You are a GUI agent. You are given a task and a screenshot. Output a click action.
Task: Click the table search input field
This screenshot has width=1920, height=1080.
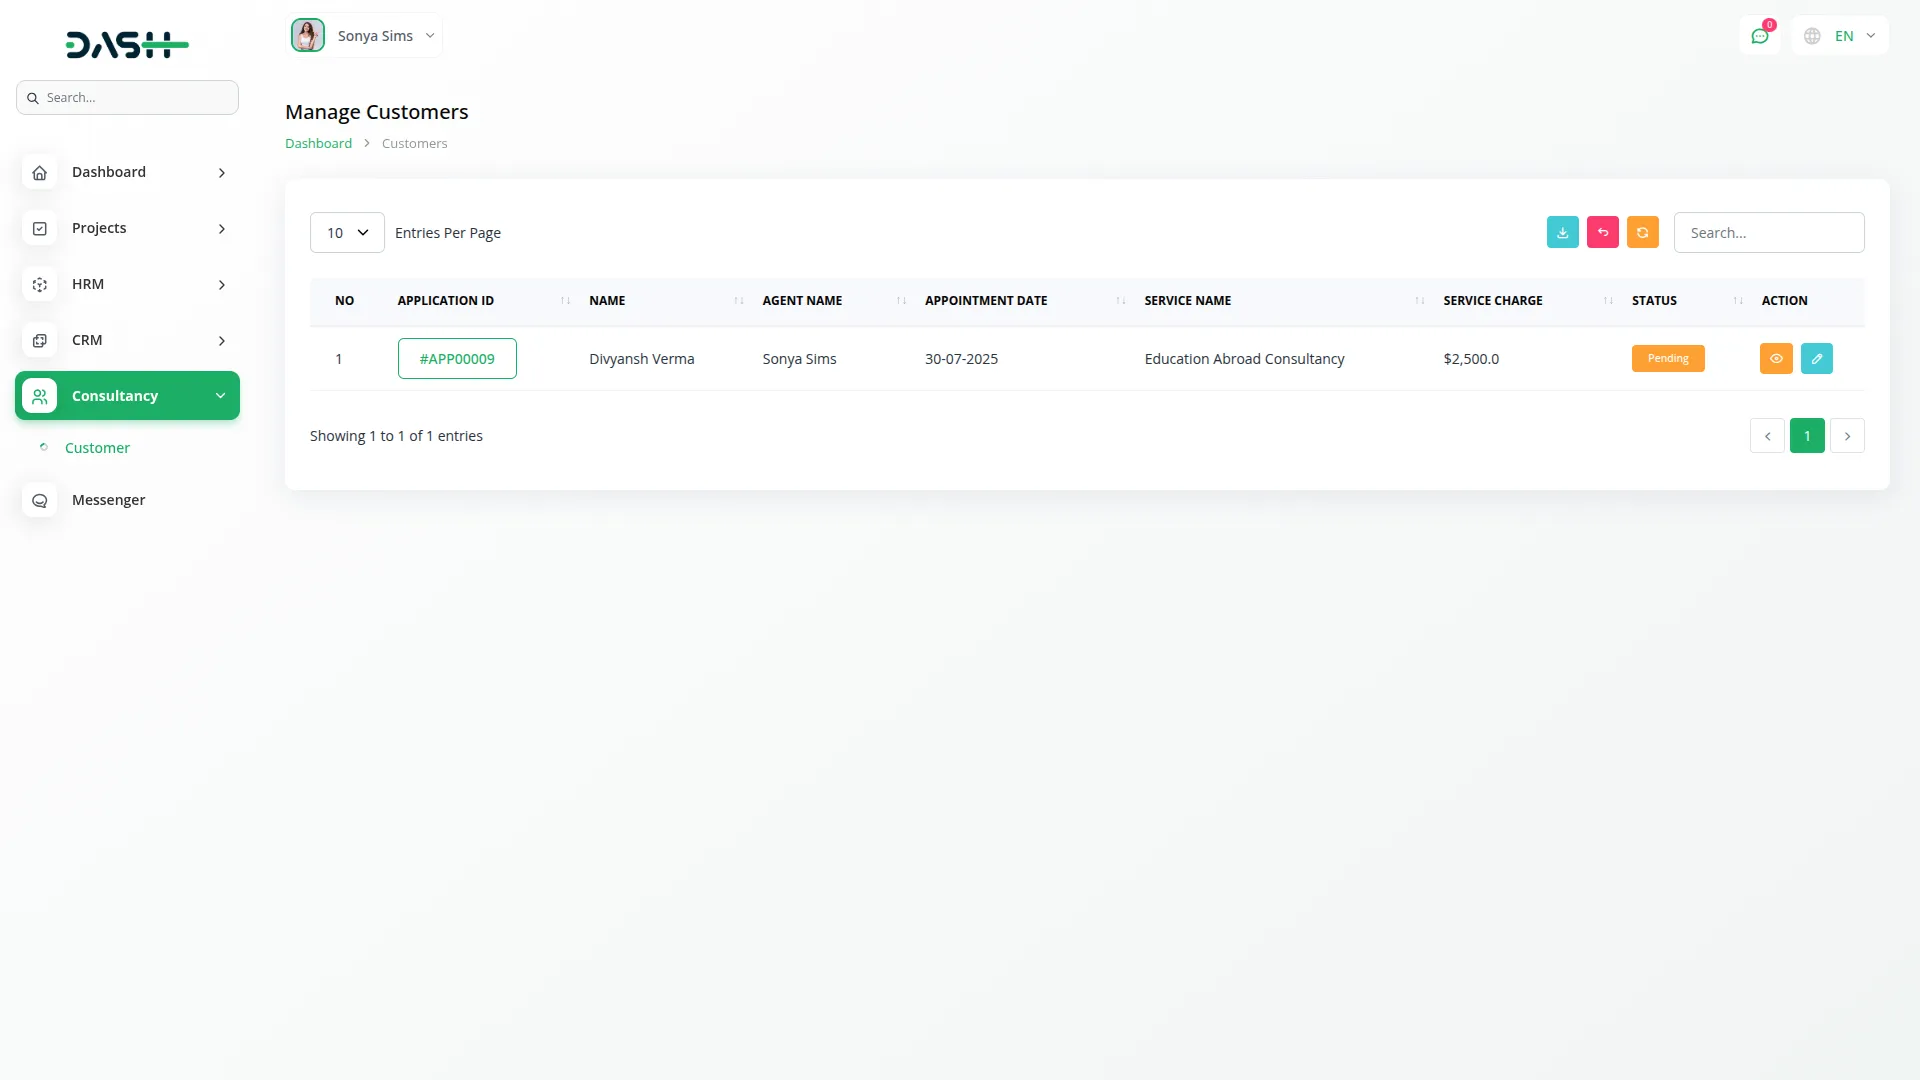click(1768, 232)
